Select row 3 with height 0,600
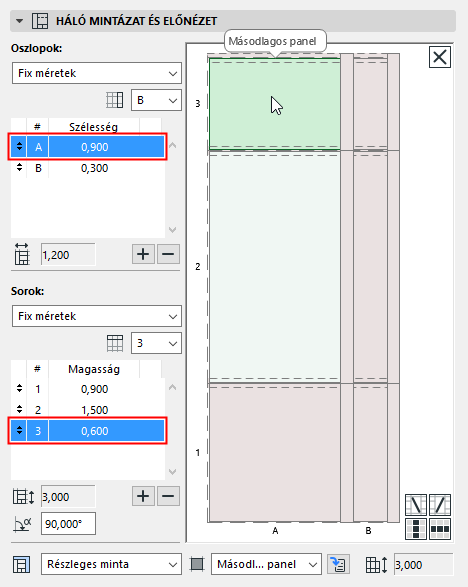The image size is (468, 587). [88, 431]
